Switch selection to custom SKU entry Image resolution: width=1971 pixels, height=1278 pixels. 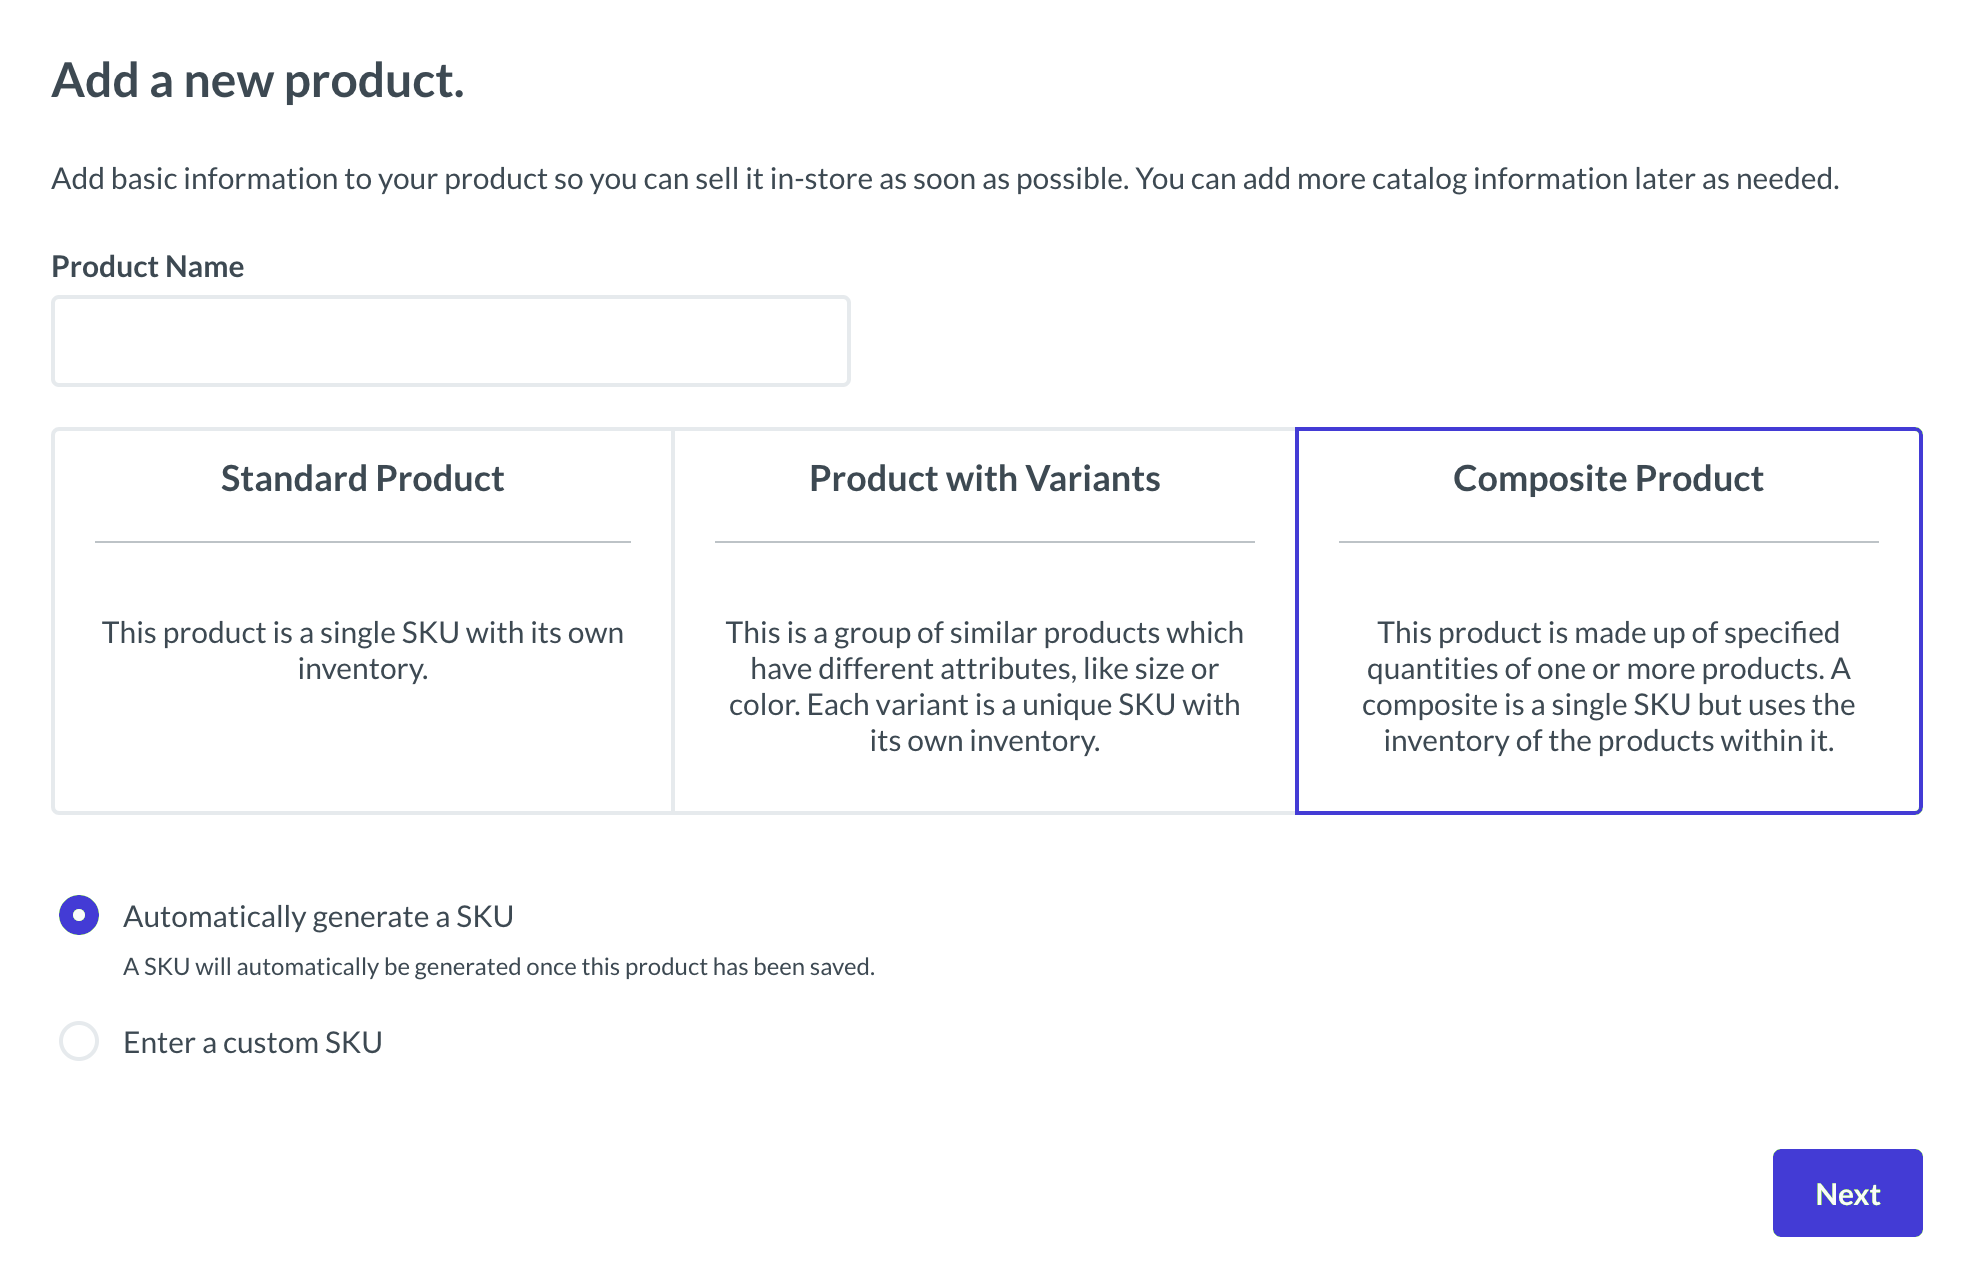pos(78,1042)
